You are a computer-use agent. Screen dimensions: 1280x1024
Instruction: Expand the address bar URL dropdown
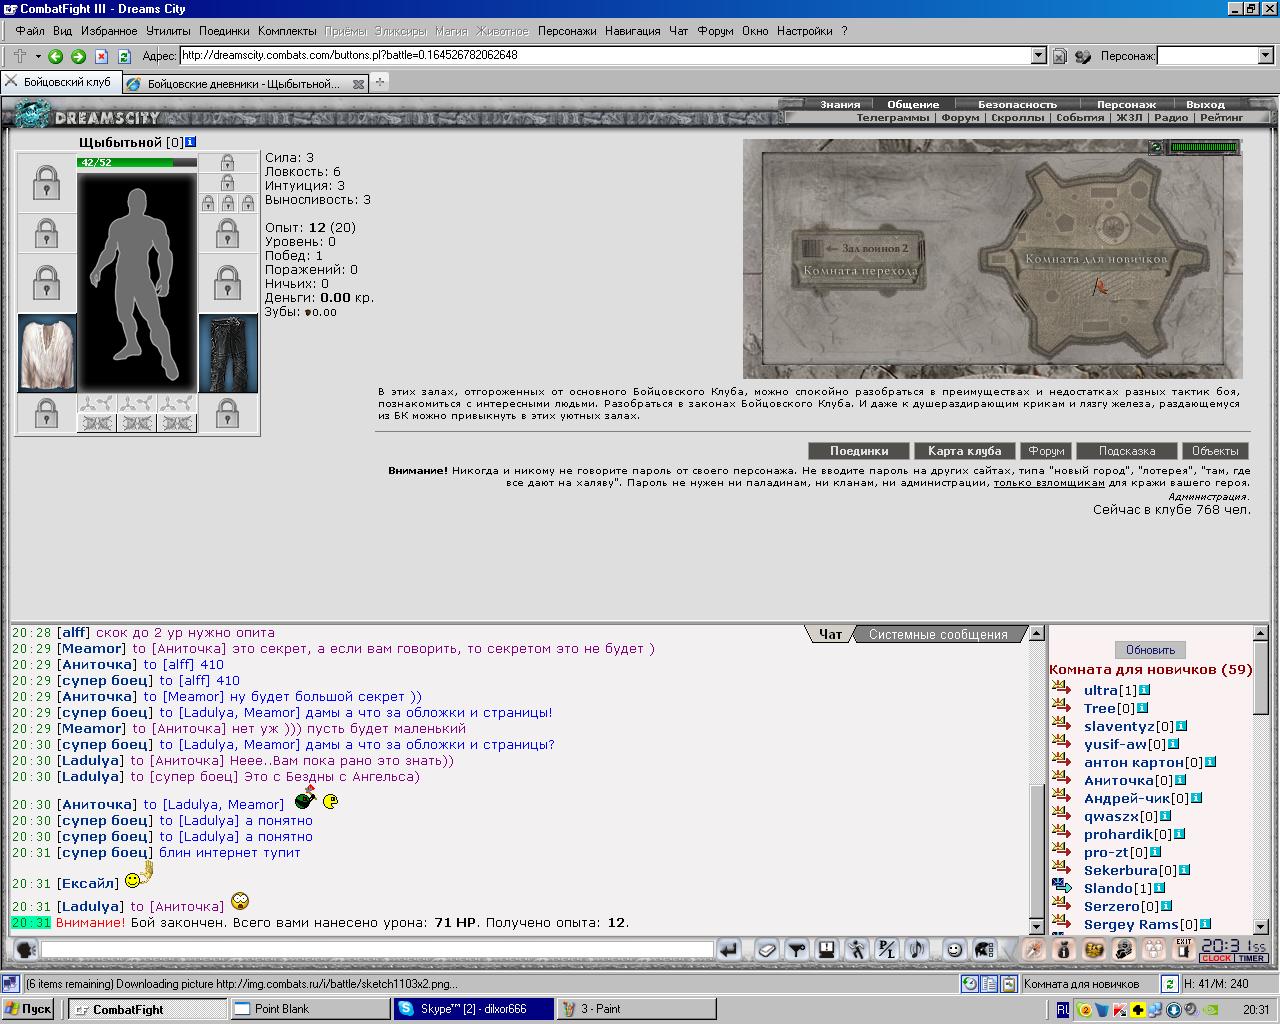point(1038,56)
